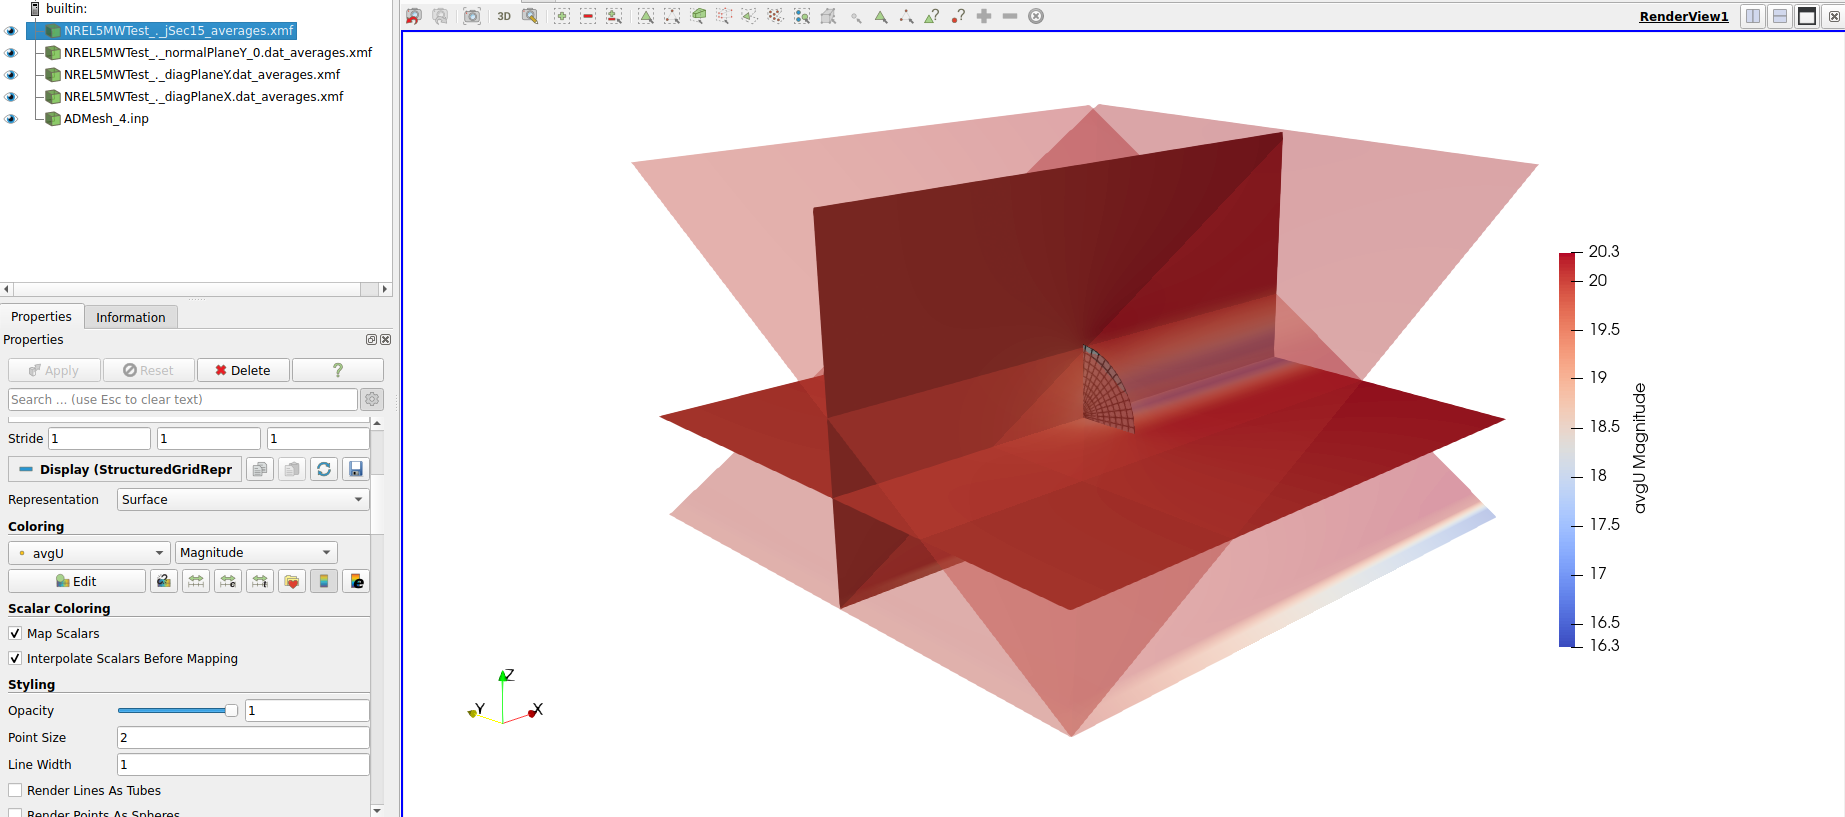Click the capture screenshot camera icon
The image size is (1845, 817).
pos(472,16)
